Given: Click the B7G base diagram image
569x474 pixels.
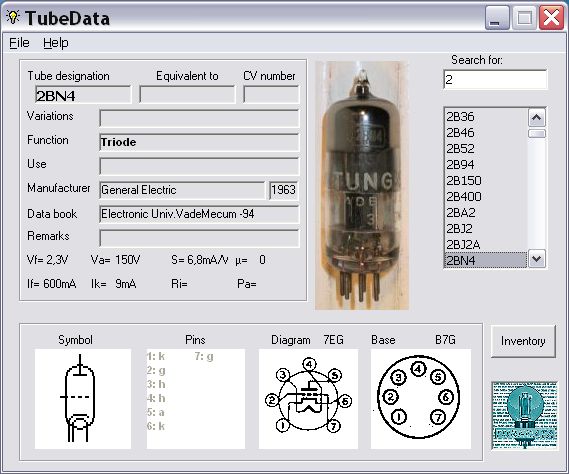Looking at the screenshot, I should 421,399.
